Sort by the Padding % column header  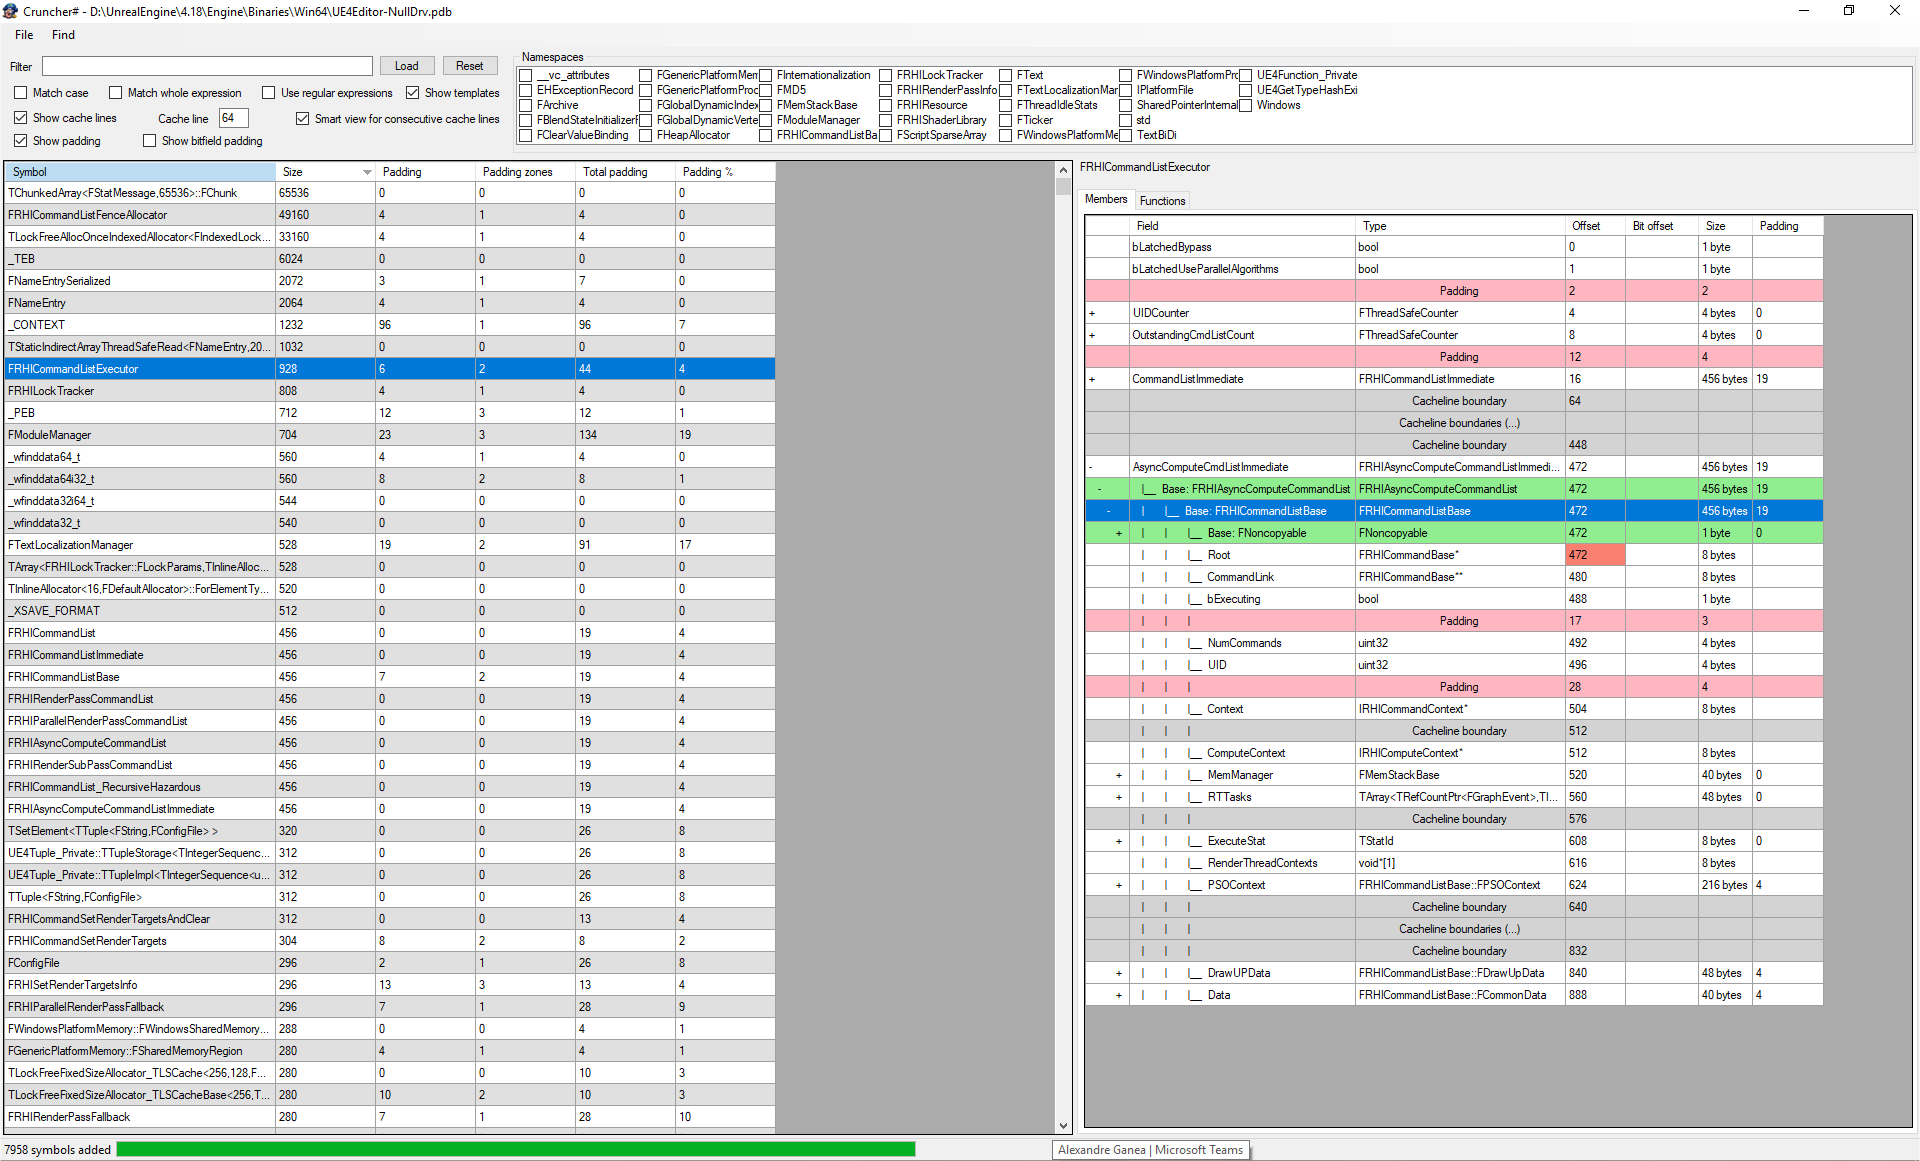[x=724, y=172]
